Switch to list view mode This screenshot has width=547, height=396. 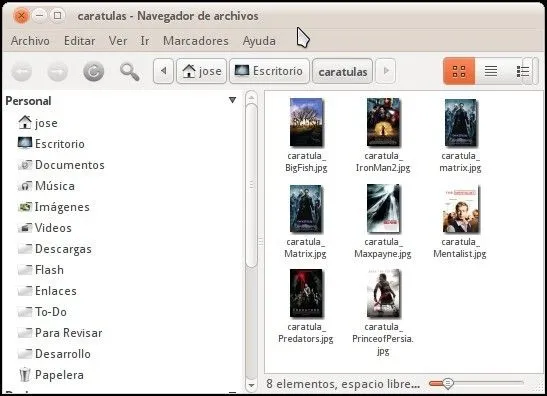coord(490,71)
